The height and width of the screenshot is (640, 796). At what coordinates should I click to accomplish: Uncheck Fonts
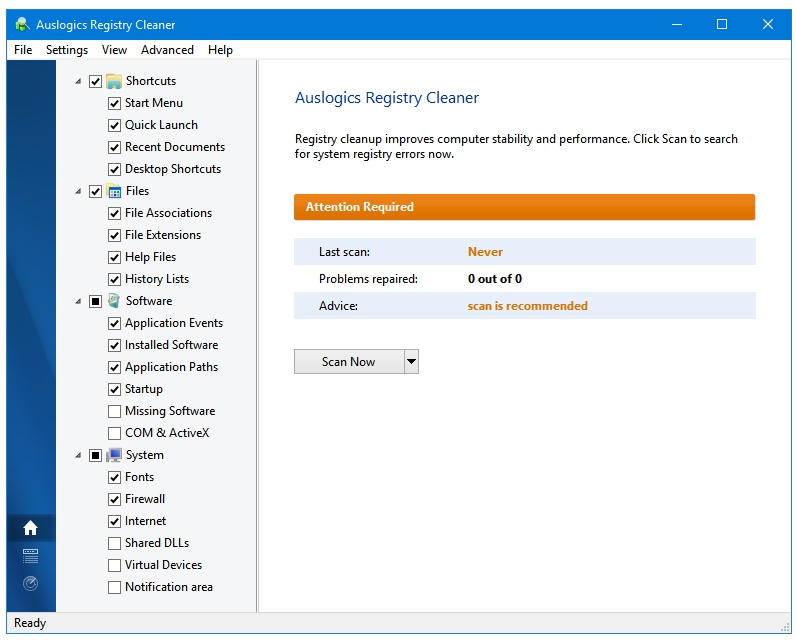click(x=114, y=477)
